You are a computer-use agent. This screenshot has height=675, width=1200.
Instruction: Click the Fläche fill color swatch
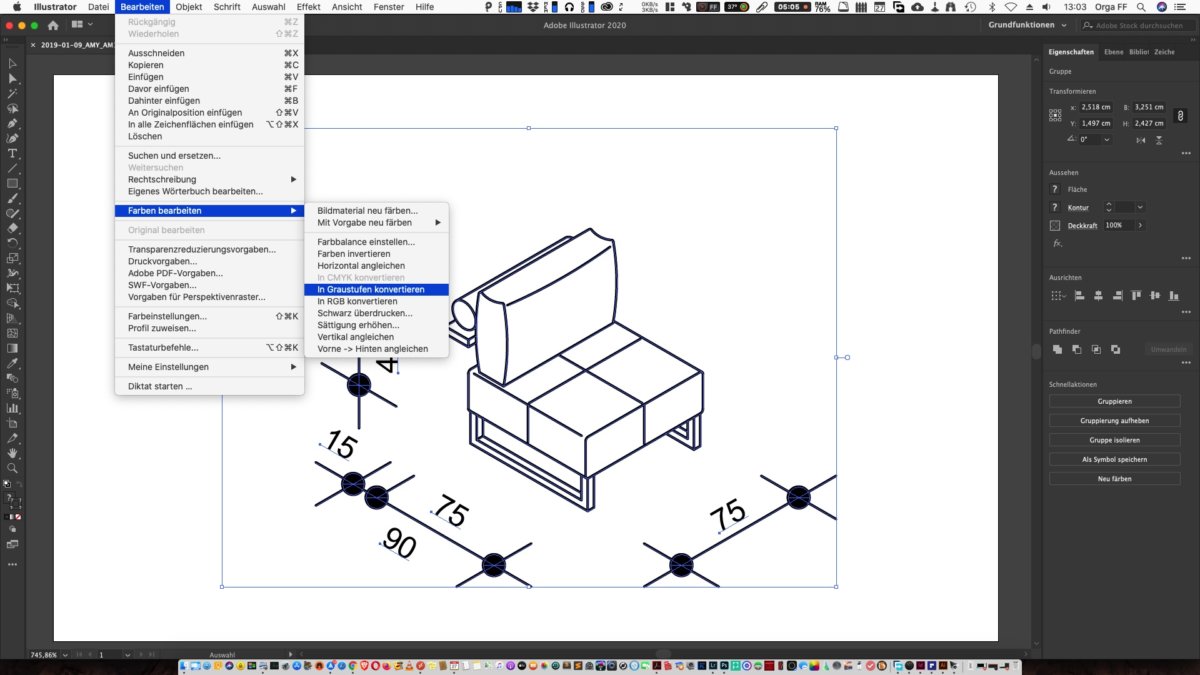1054,189
